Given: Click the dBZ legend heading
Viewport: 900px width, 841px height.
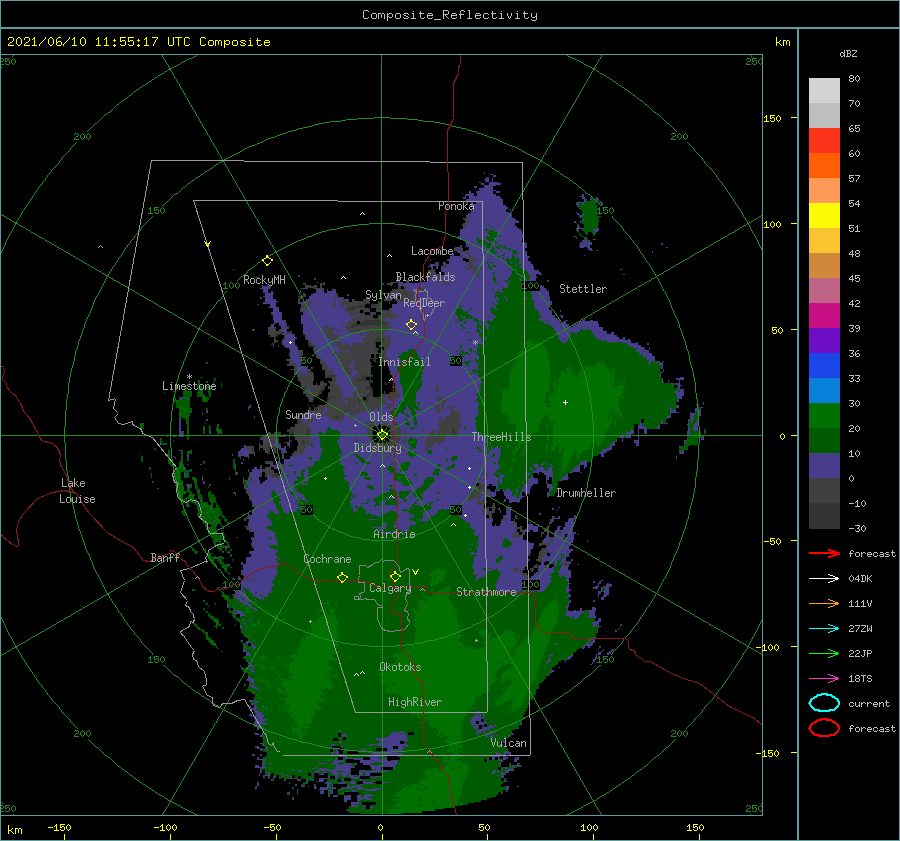Looking at the screenshot, I should (848, 53).
